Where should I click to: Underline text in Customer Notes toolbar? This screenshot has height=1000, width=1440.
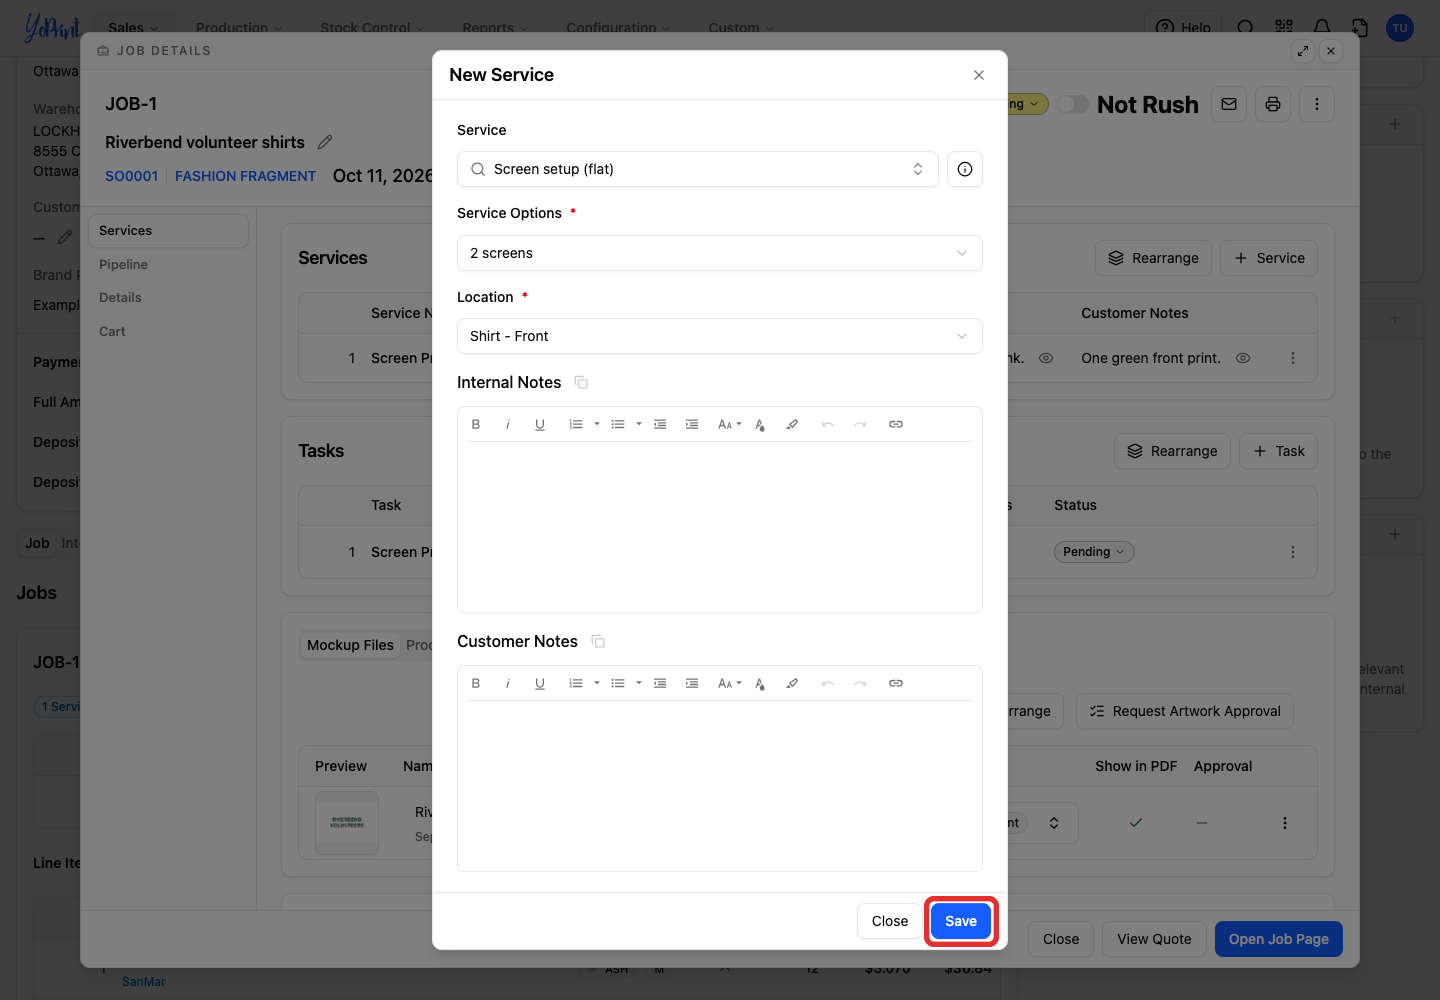pyautogui.click(x=540, y=683)
